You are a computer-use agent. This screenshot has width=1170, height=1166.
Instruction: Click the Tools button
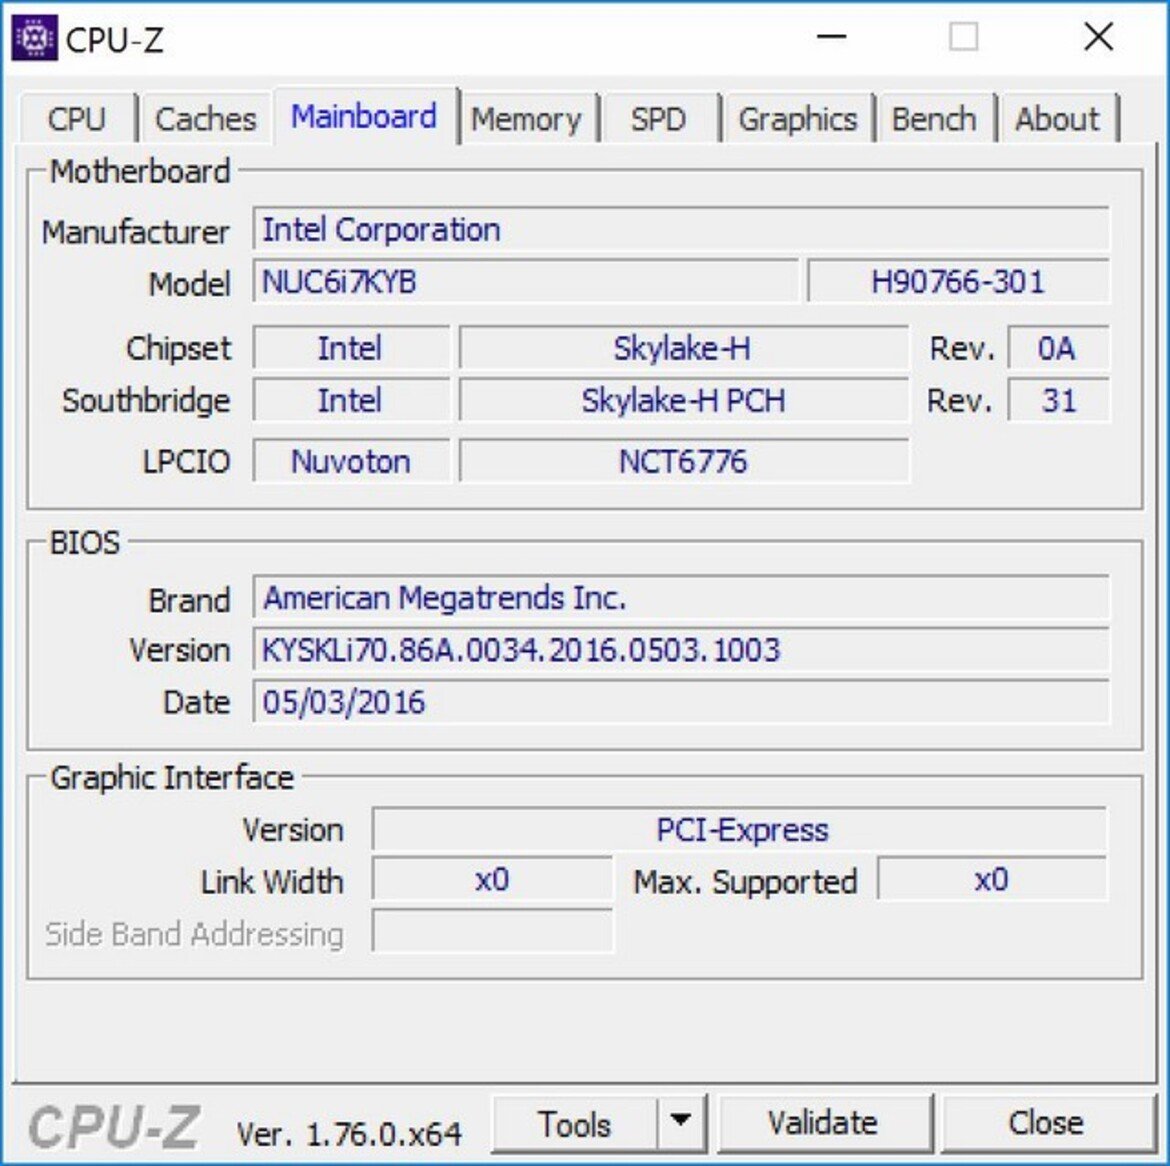coord(575,1123)
